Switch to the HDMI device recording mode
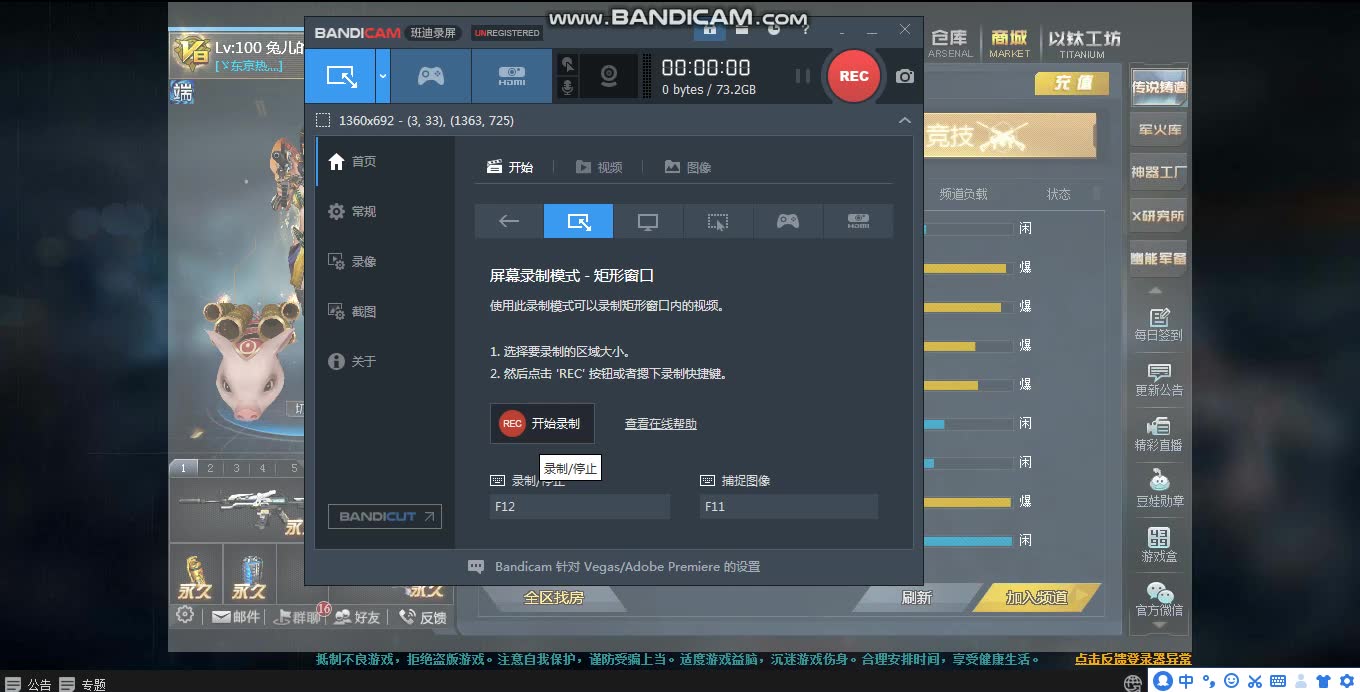The width and height of the screenshot is (1360, 692). (x=511, y=76)
